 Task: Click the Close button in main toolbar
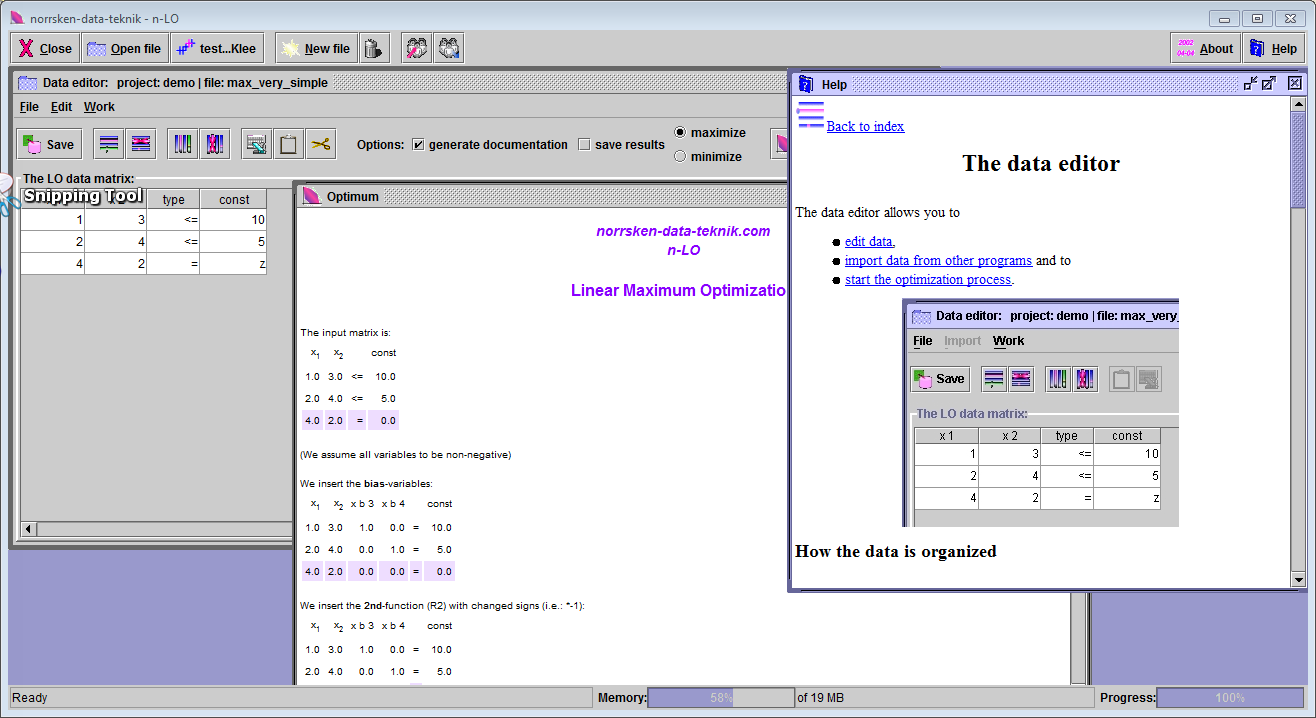tap(44, 48)
